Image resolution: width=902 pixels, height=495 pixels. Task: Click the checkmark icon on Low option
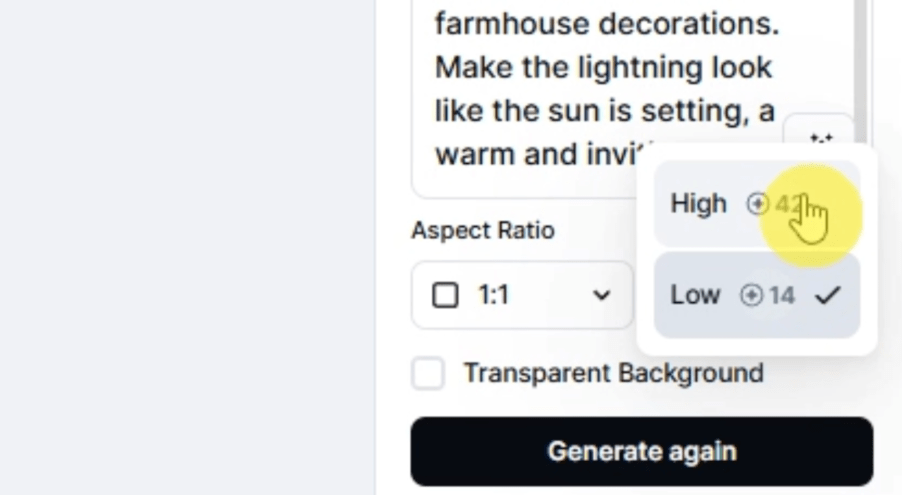click(x=827, y=295)
